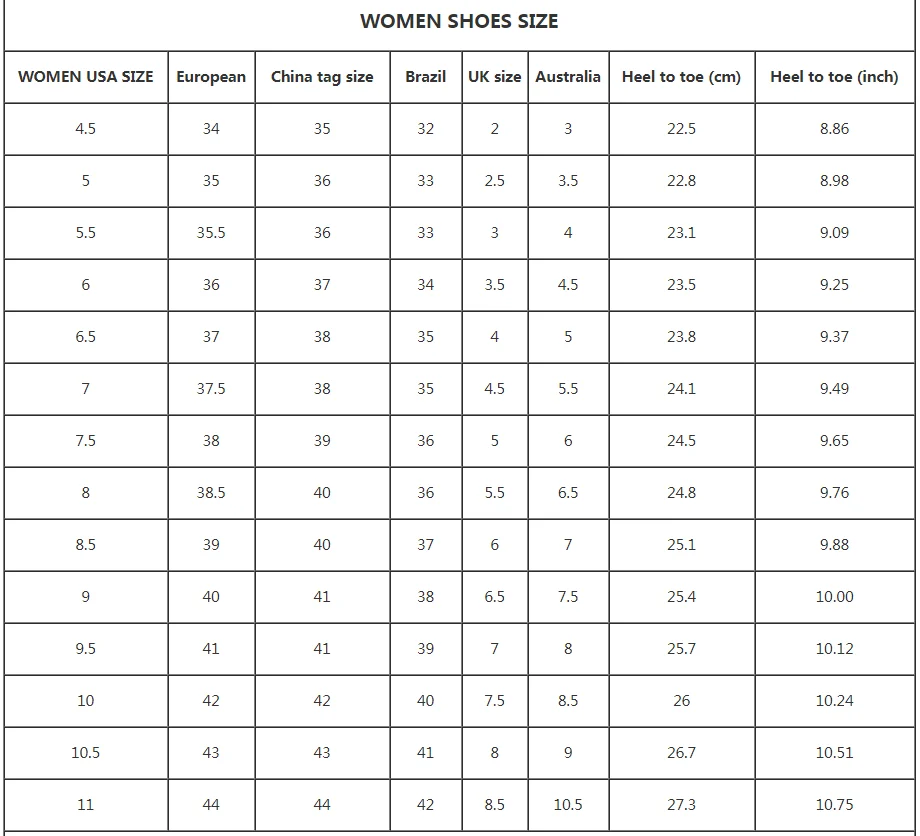Select the China tag size header

(322, 77)
